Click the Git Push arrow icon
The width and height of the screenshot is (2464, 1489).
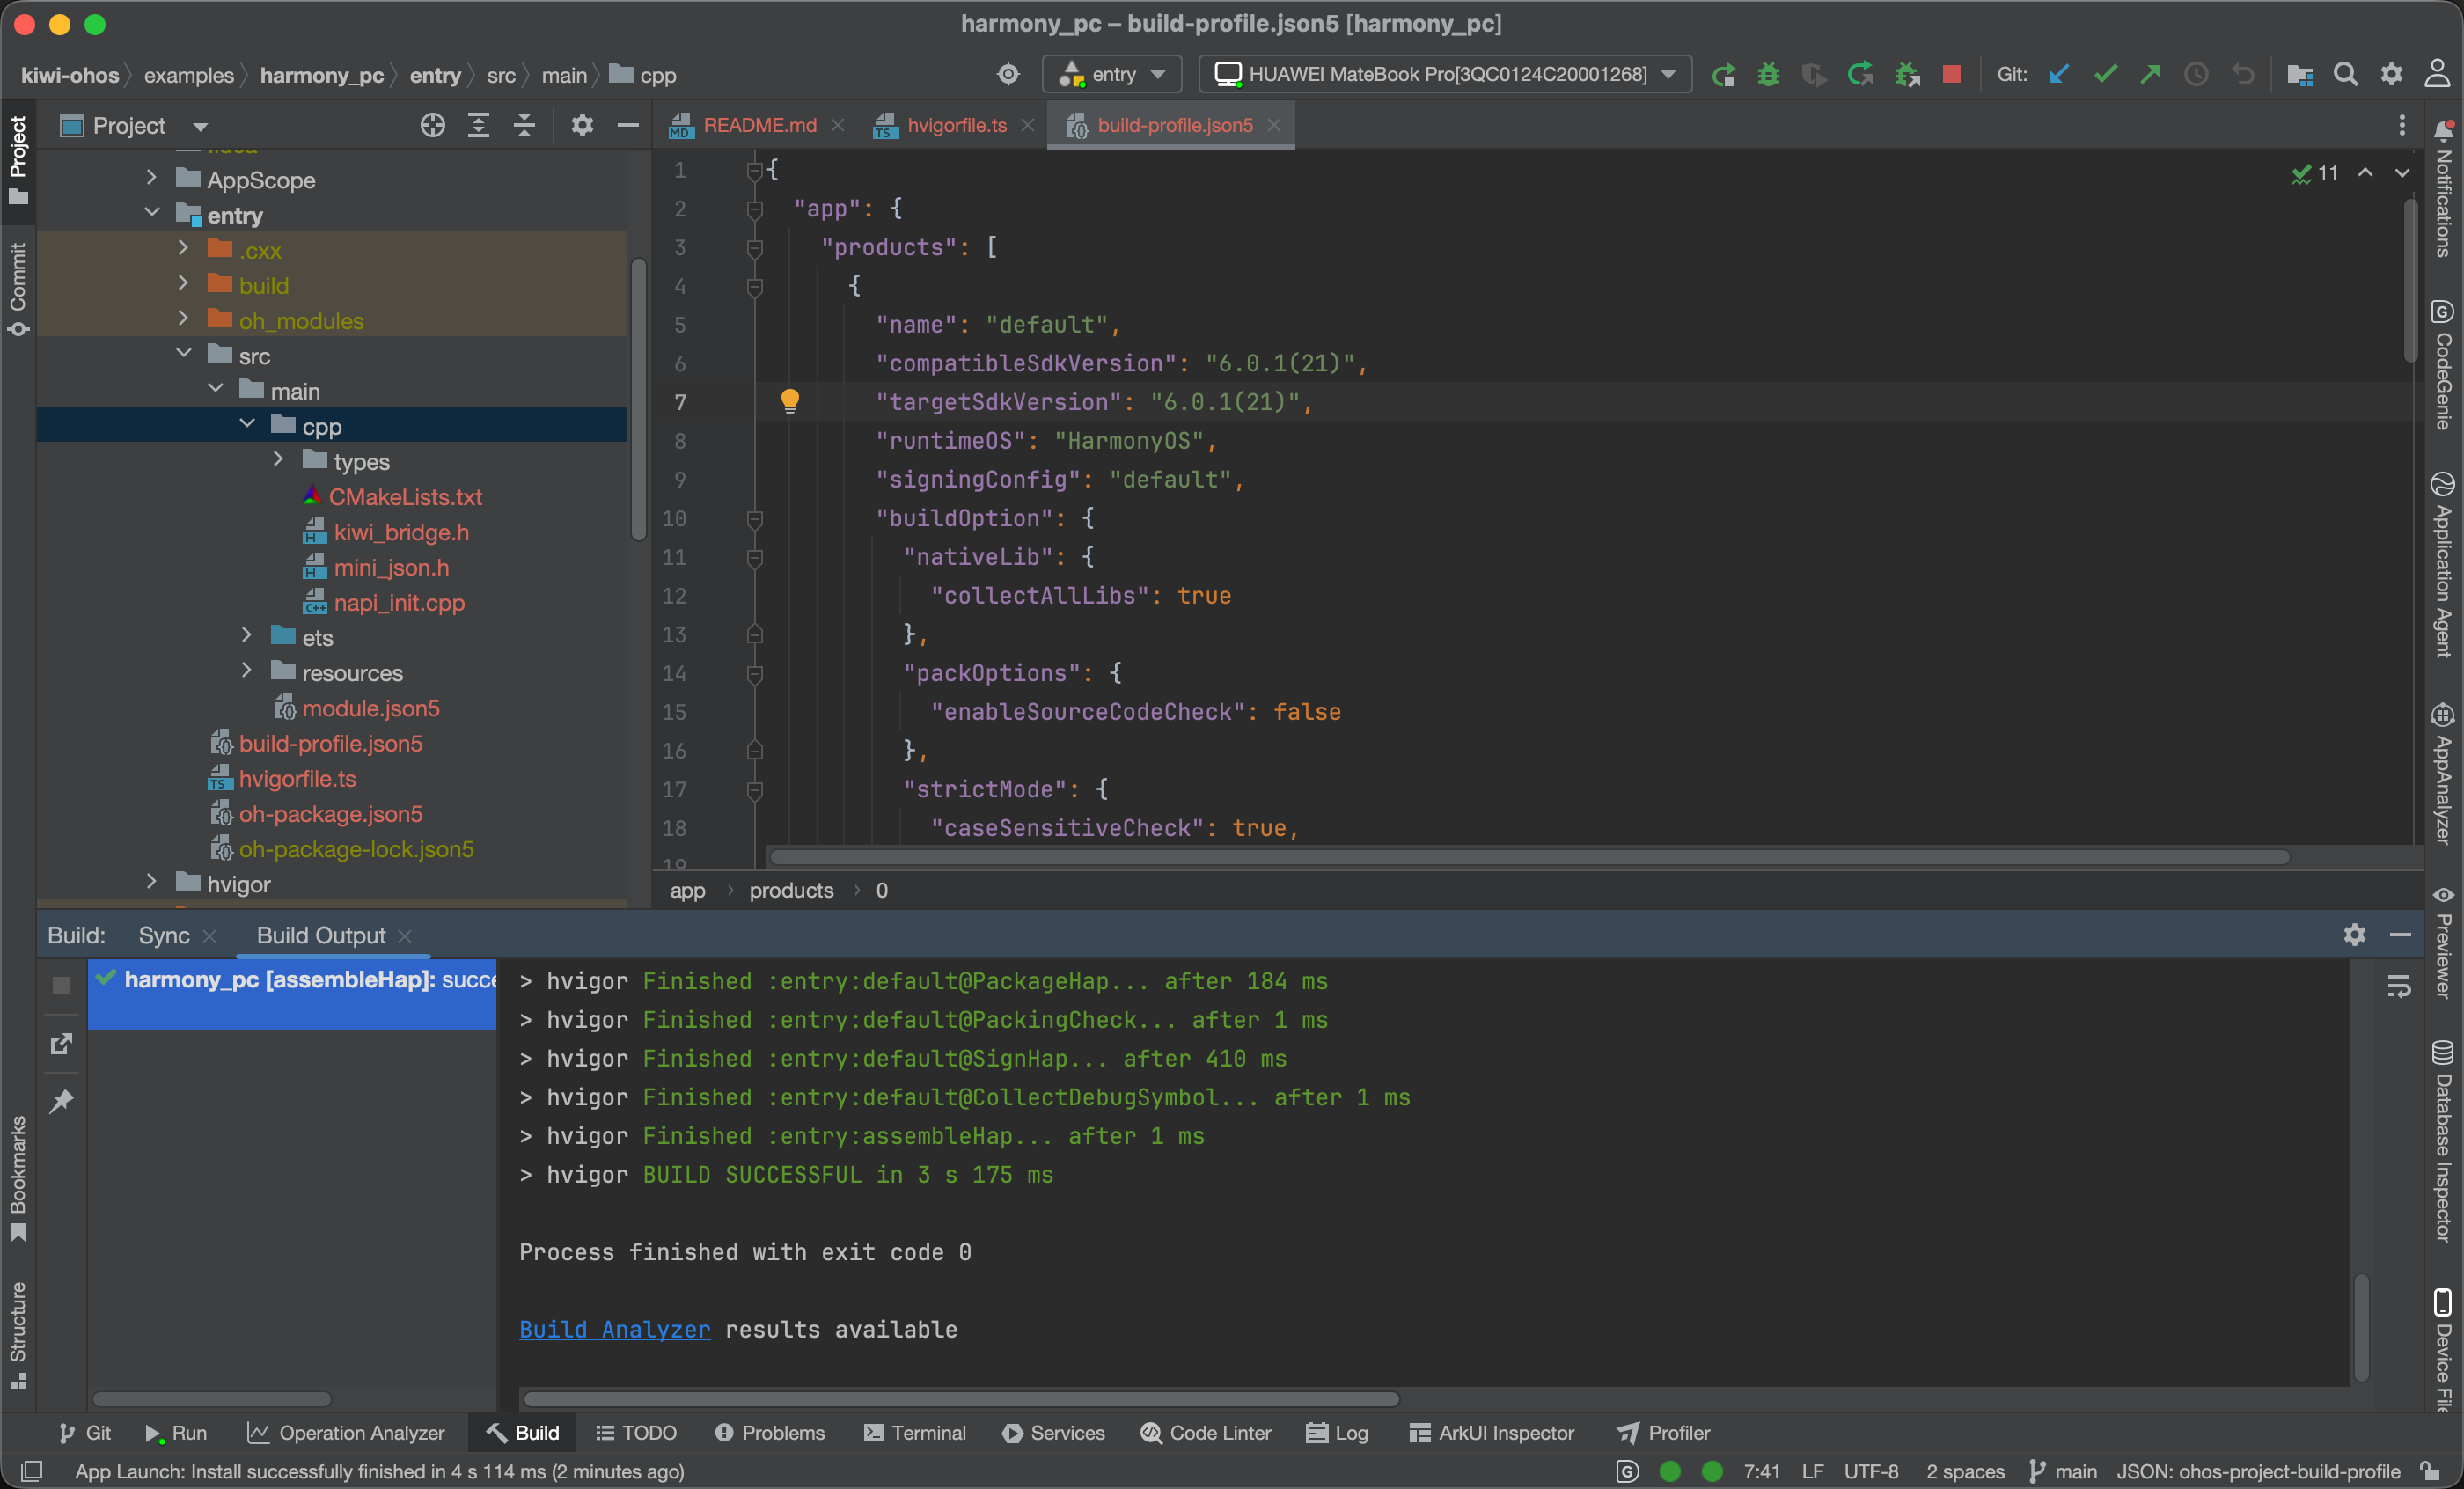pos(2150,75)
